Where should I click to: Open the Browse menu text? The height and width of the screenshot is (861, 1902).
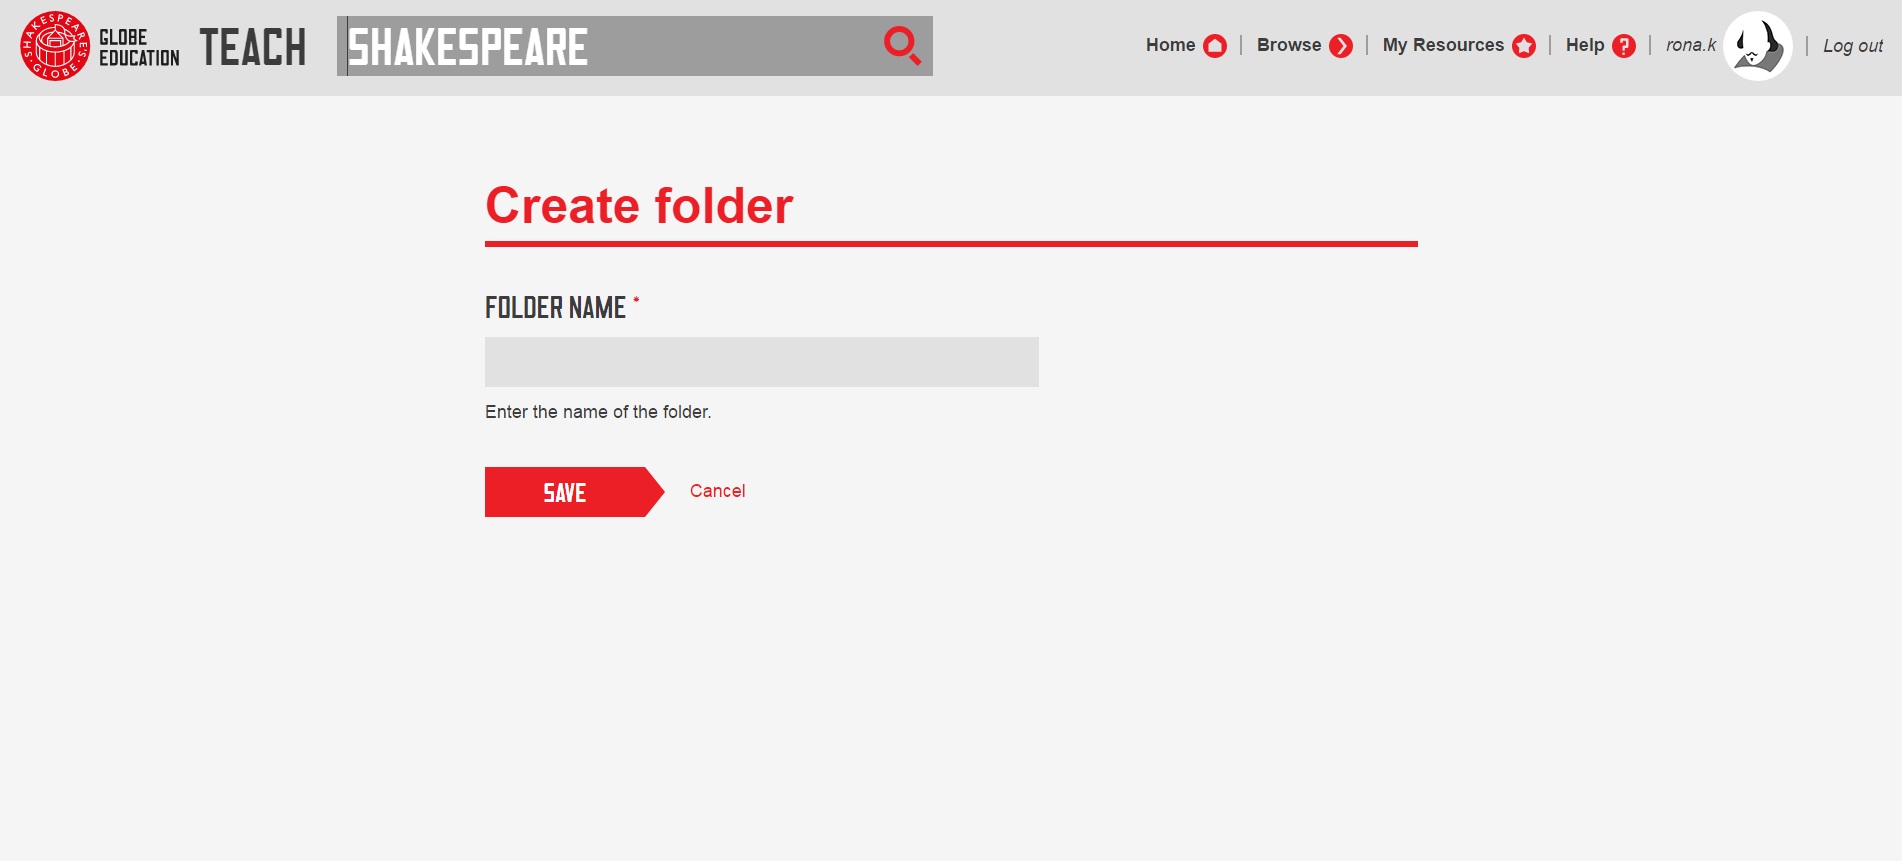(x=1288, y=45)
